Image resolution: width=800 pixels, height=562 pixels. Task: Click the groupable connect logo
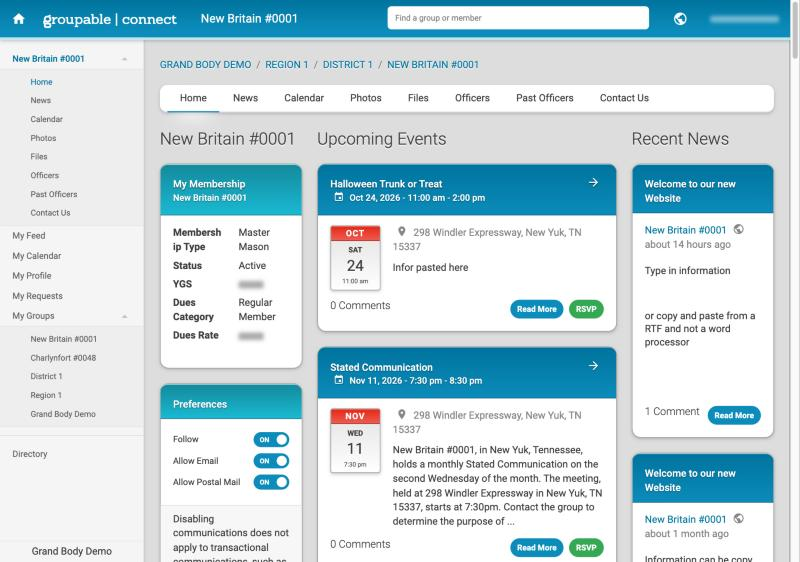110,19
